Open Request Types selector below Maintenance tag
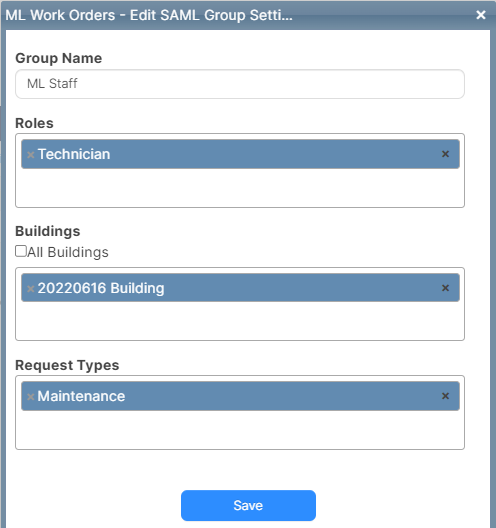Image resolution: width=496 pixels, height=528 pixels. 240,429
